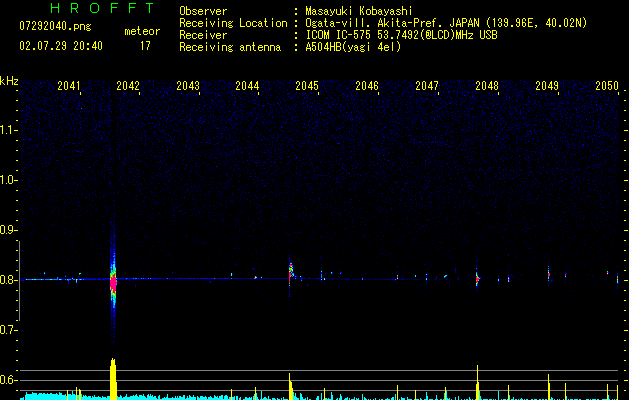This screenshot has height=400, width=629.
Task: Click the 2046 time axis marker
Action: coord(367,86)
